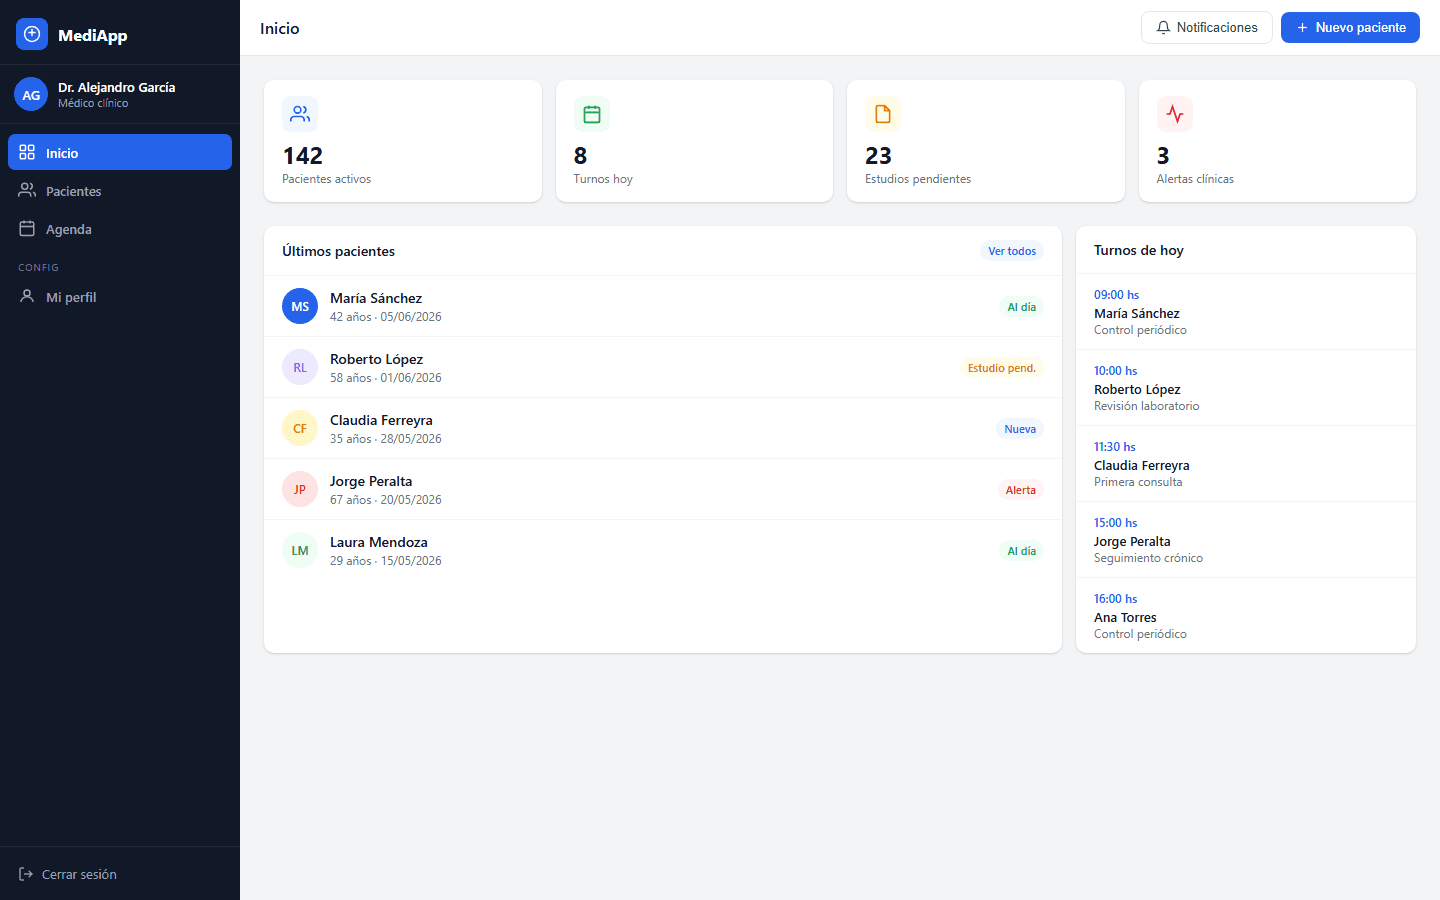Open the 11:30 hs Claudia Ferreyra appointment
This screenshot has height=900, width=1440.
(x=1246, y=464)
